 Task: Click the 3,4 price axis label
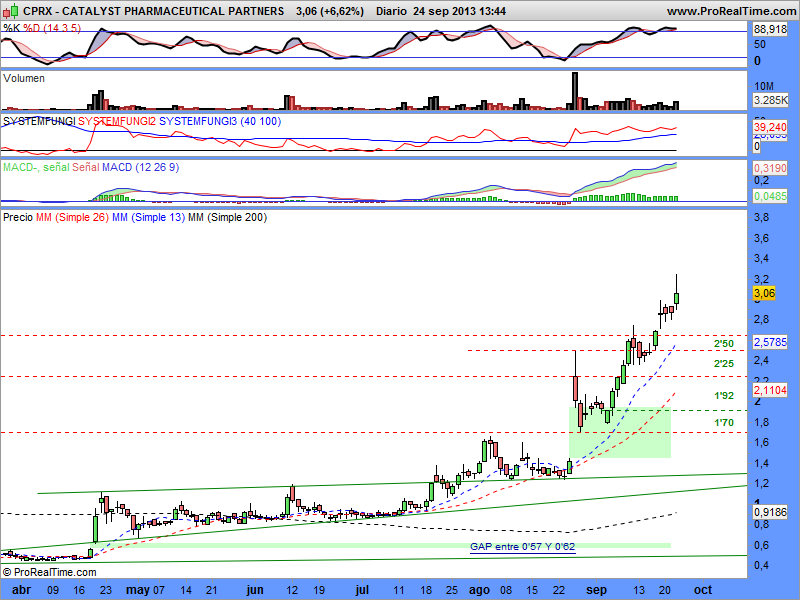762,259
